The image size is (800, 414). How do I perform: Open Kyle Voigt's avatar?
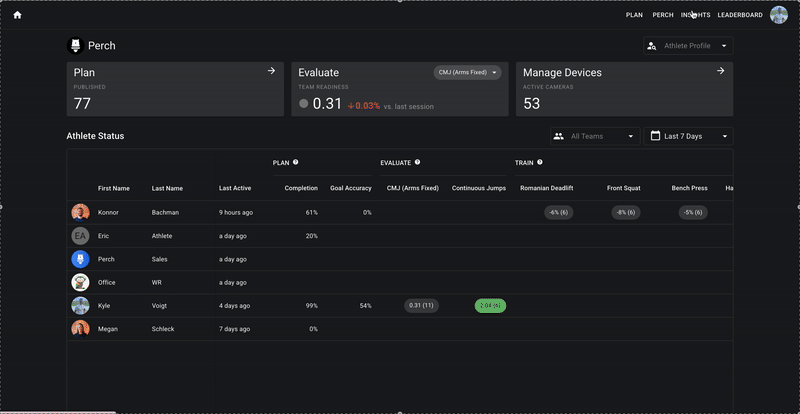pos(81,306)
